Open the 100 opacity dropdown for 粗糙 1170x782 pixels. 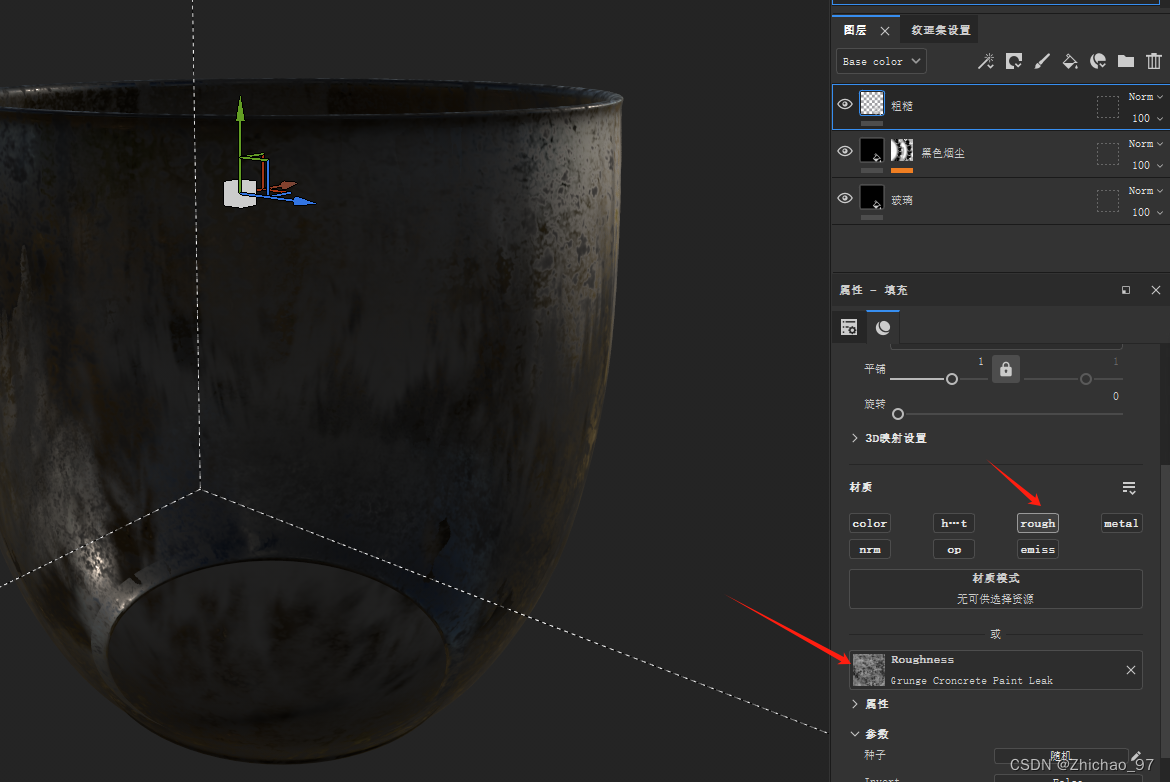1147,119
